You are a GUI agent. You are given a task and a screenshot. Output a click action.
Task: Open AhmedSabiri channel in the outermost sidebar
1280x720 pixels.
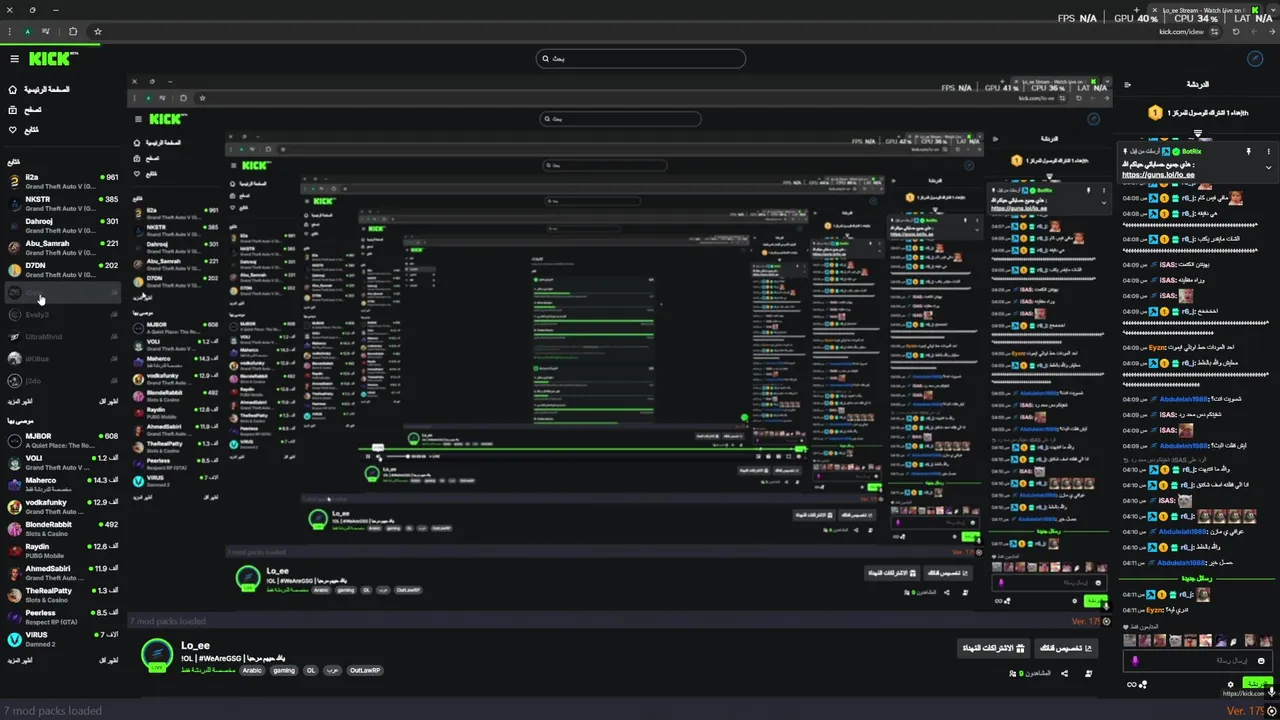point(63,572)
